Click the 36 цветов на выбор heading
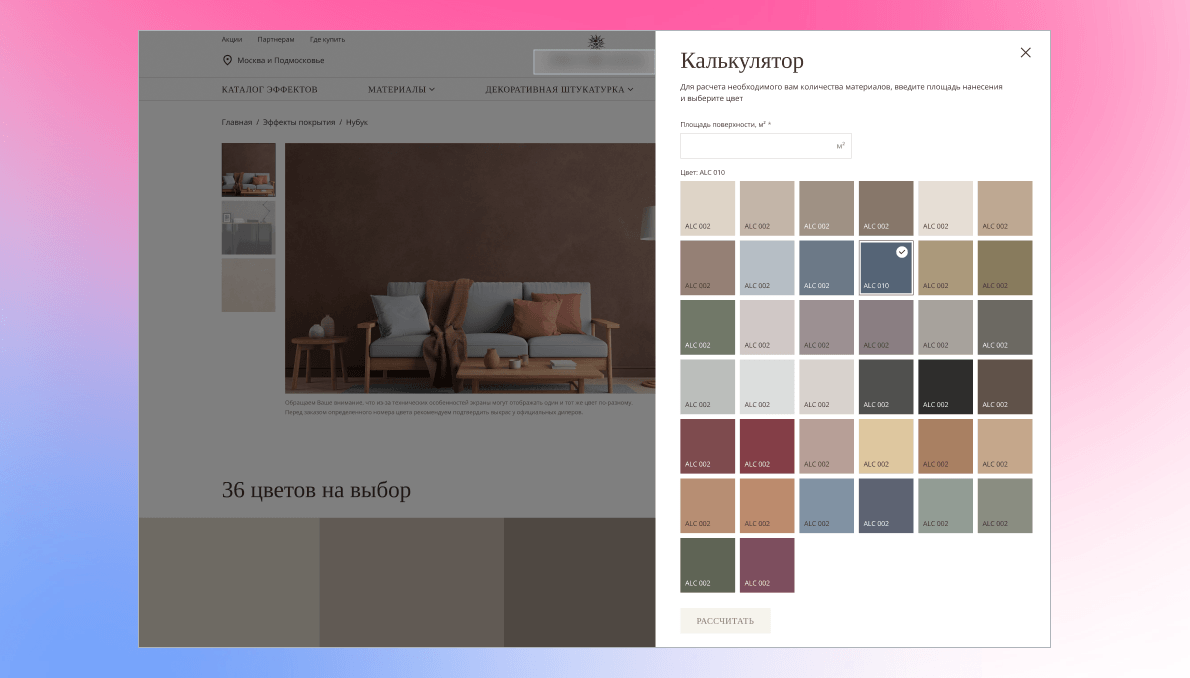The height and width of the screenshot is (678, 1190). 316,490
